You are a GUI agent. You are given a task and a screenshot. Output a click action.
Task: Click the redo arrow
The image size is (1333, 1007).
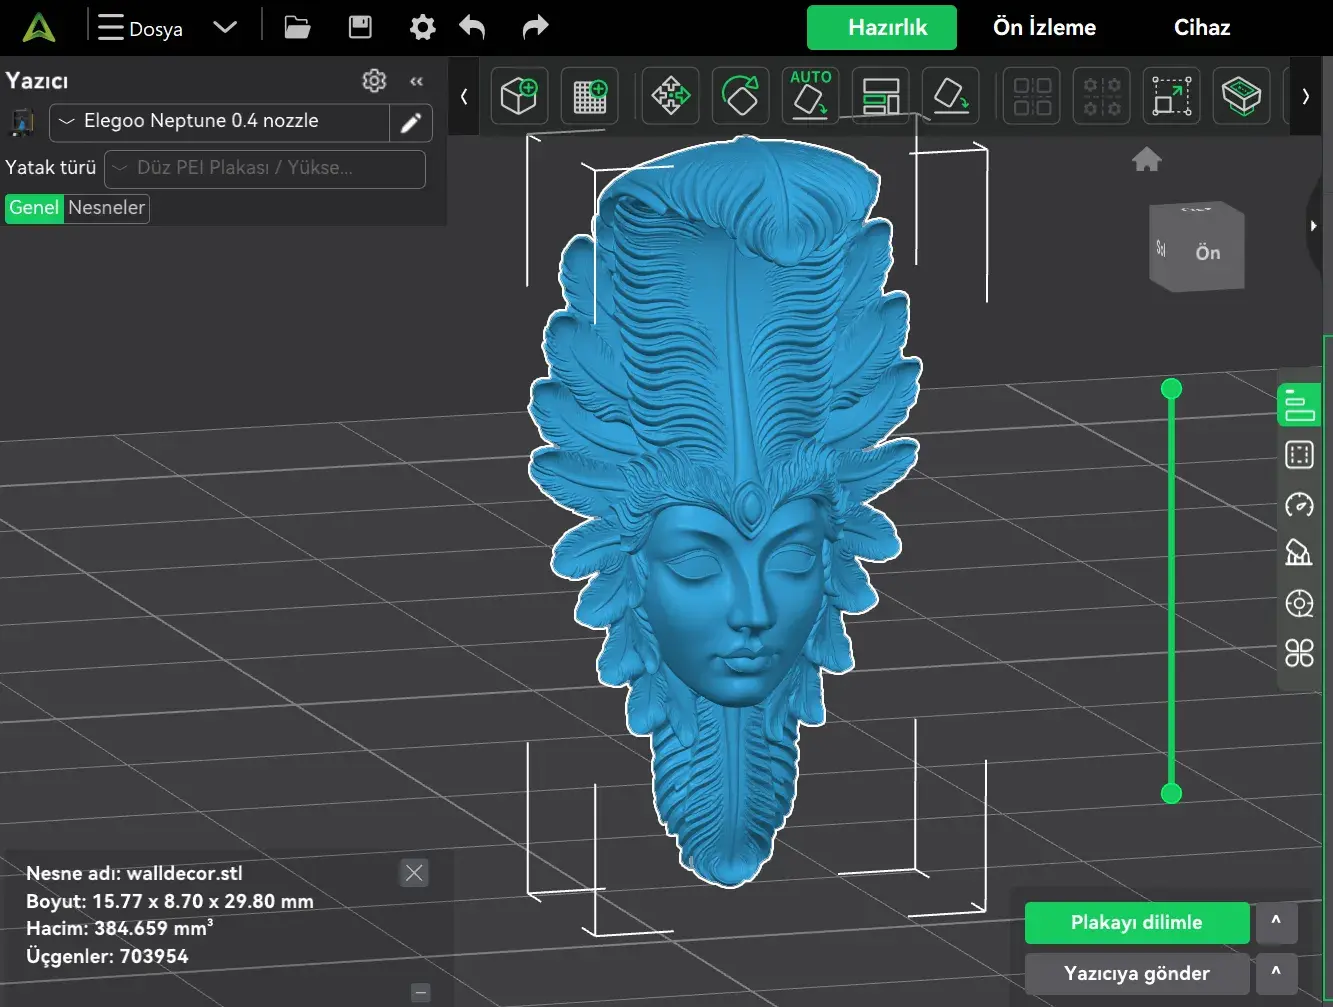point(535,27)
